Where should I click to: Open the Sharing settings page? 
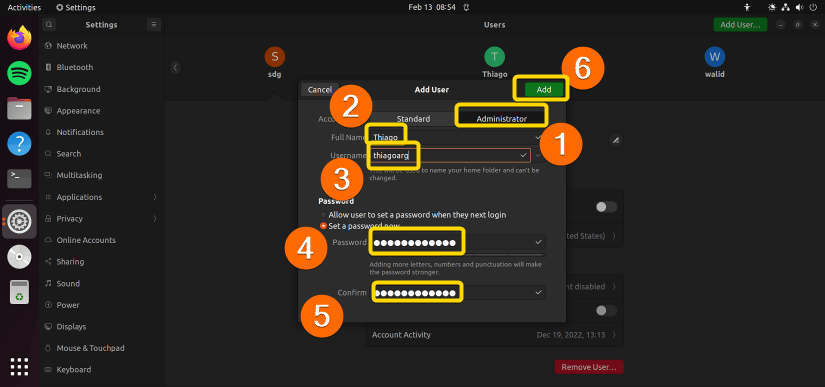tap(102, 262)
